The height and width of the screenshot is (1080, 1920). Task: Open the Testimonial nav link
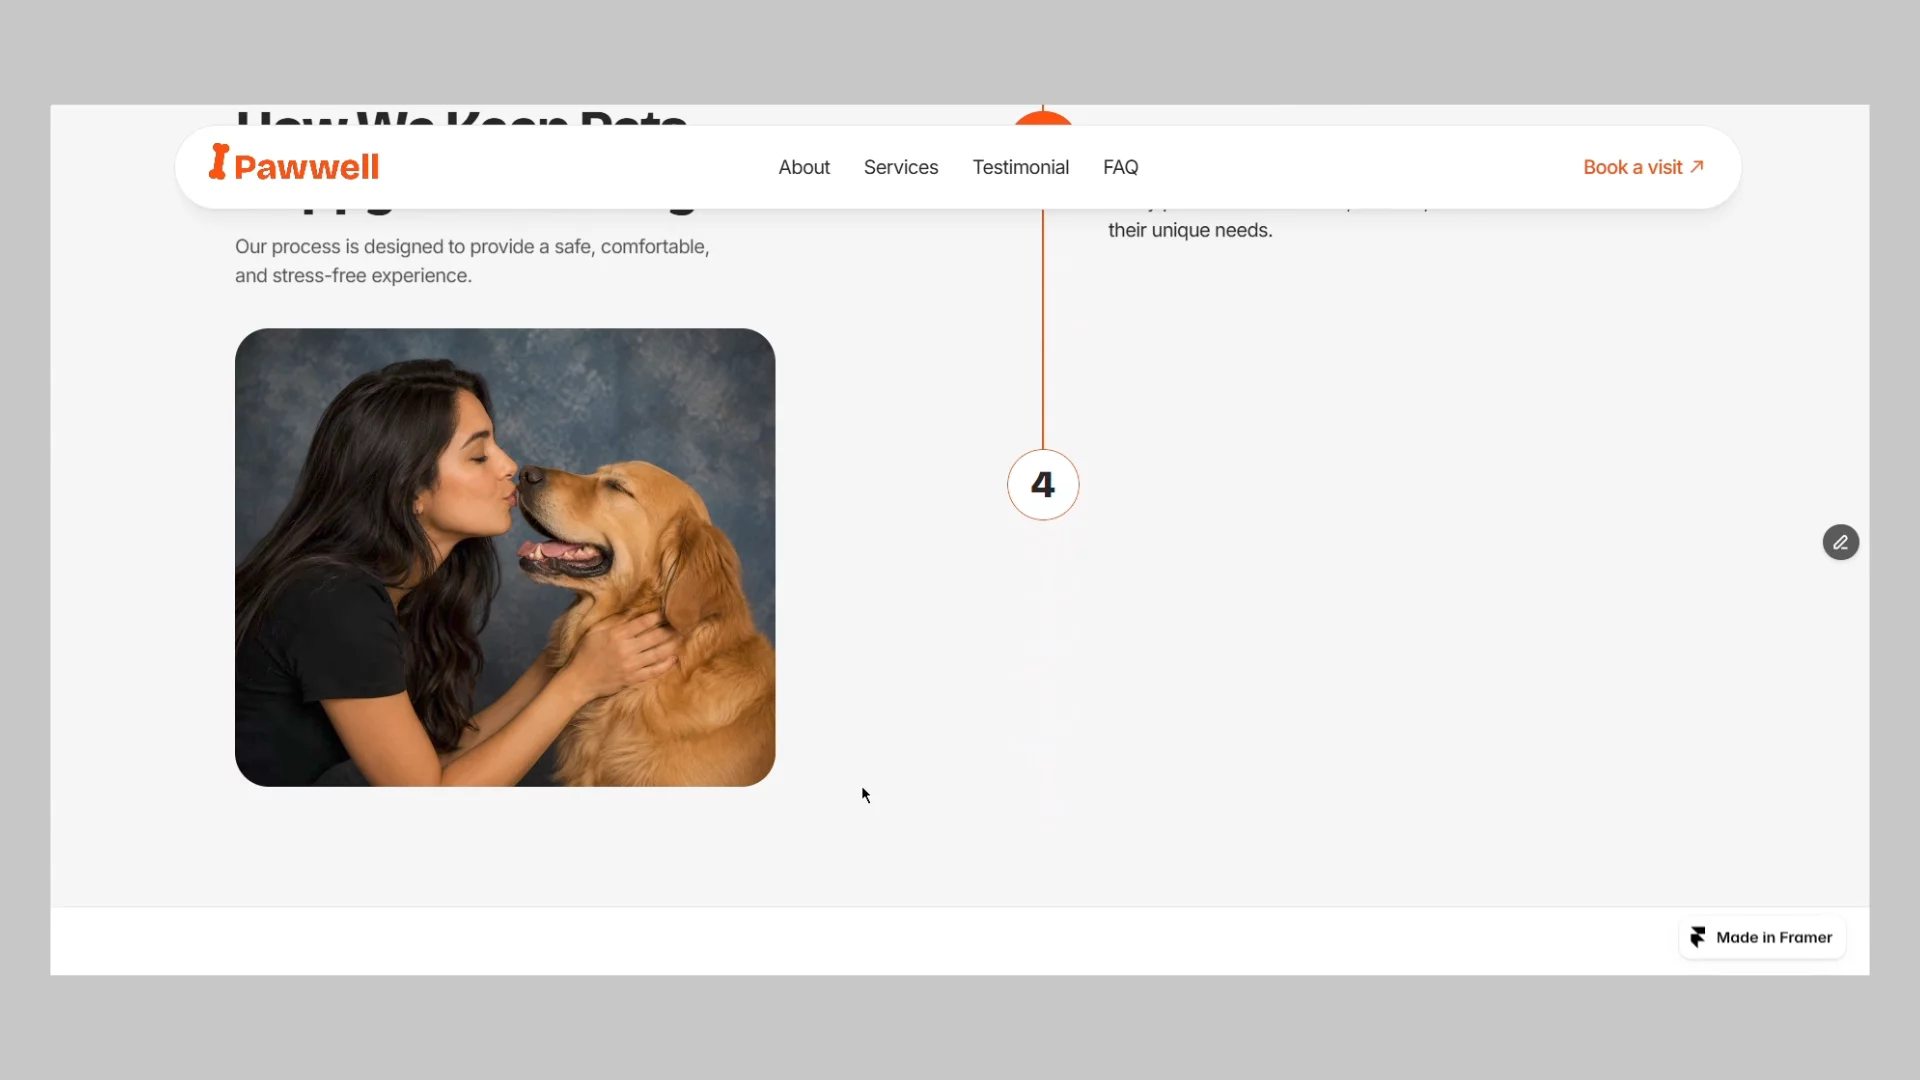(1021, 167)
